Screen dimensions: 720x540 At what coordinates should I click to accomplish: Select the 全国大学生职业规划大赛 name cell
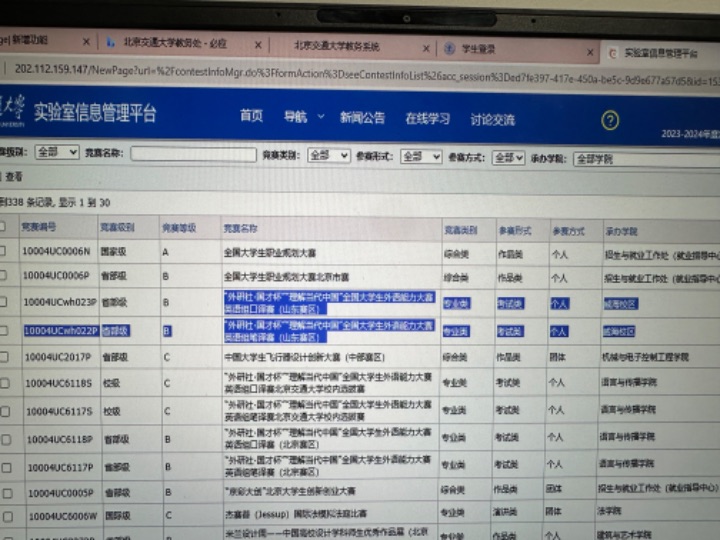pos(270,253)
